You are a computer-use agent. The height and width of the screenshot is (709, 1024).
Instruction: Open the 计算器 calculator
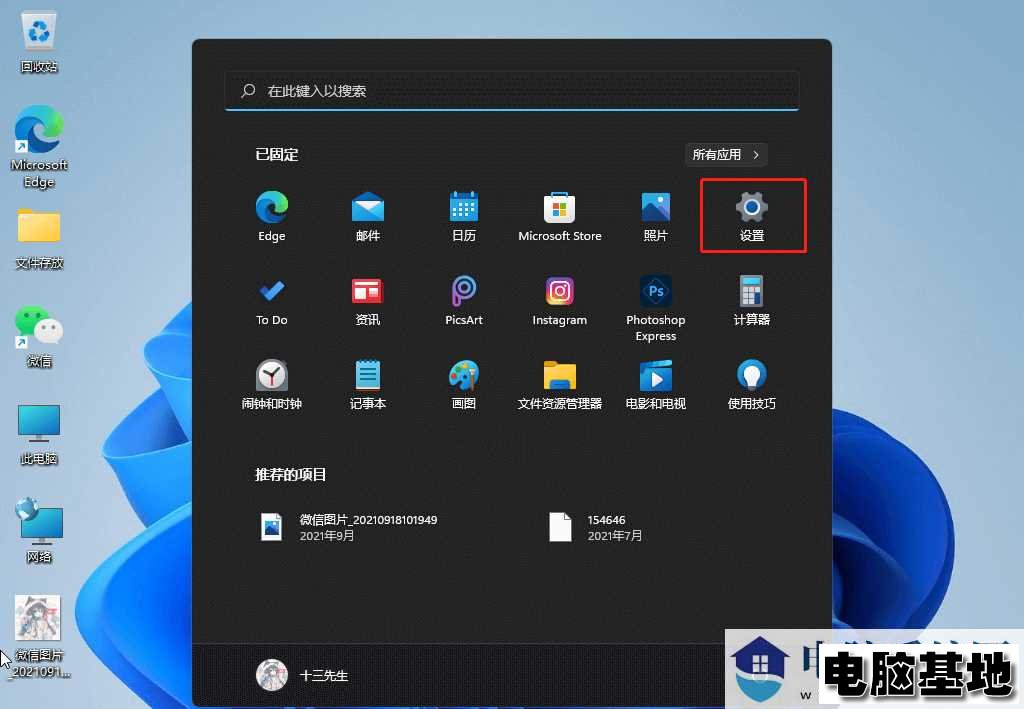click(x=752, y=301)
